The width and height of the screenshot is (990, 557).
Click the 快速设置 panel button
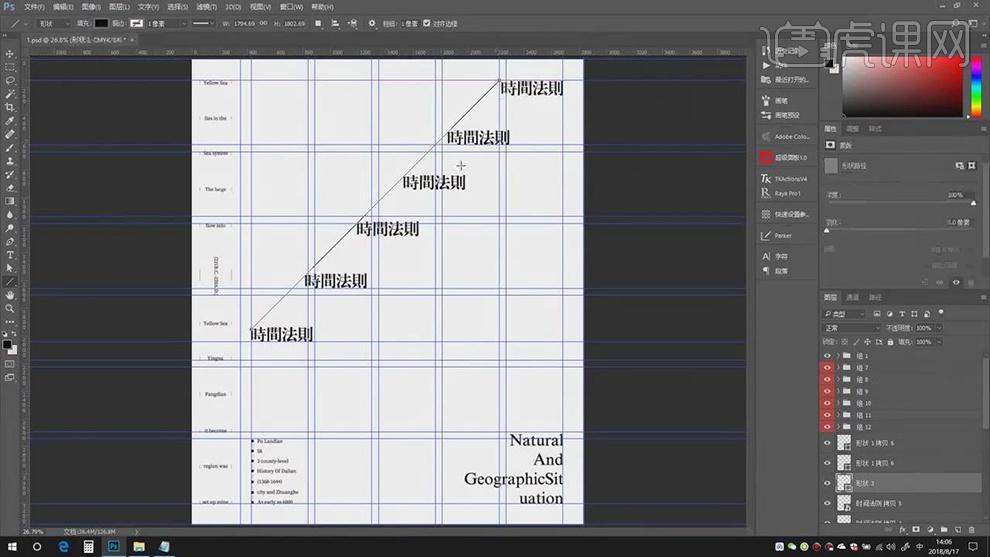click(785, 214)
